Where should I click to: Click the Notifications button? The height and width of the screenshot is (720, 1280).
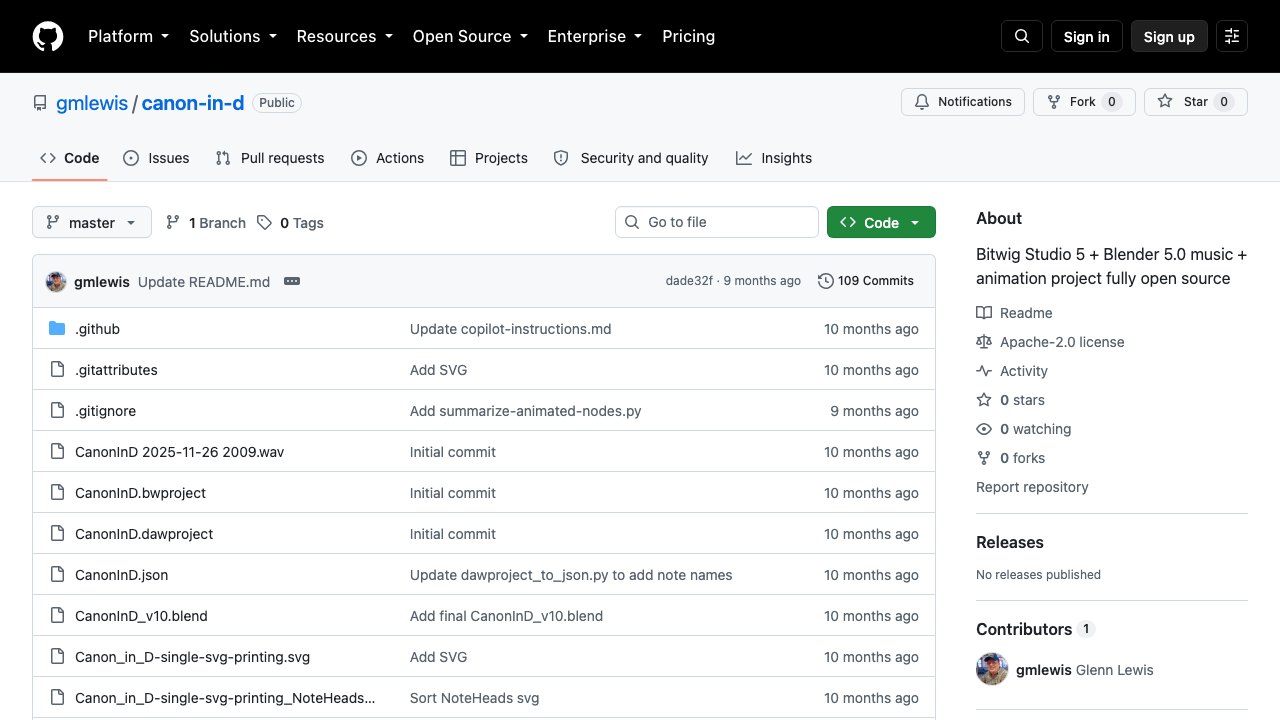[x=963, y=102]
